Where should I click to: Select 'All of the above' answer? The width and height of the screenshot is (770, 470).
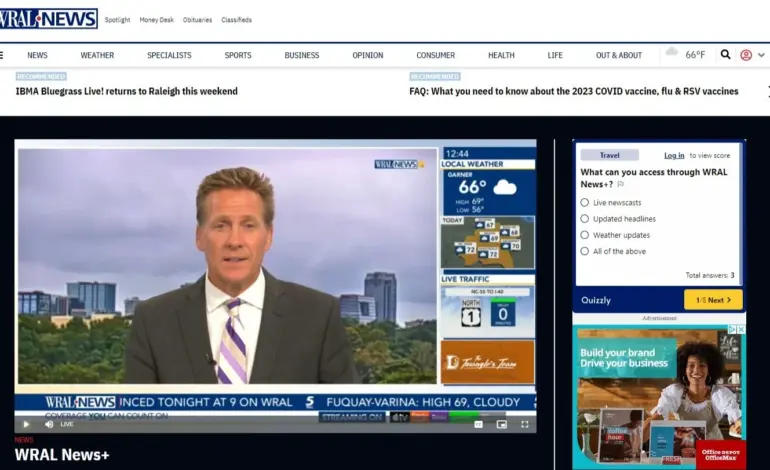tap(584, 251)
